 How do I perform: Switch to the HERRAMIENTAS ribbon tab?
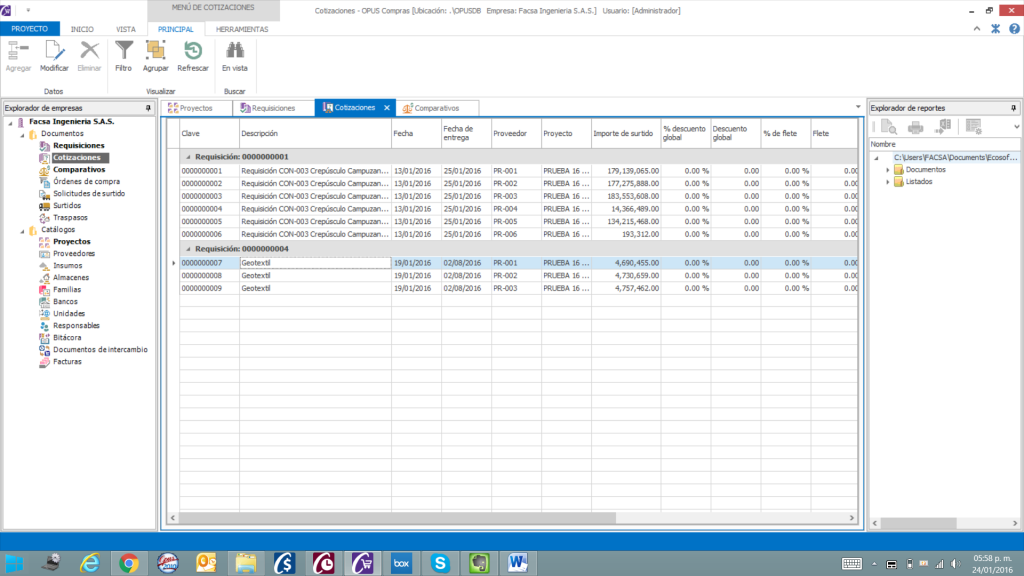(241, 29)
